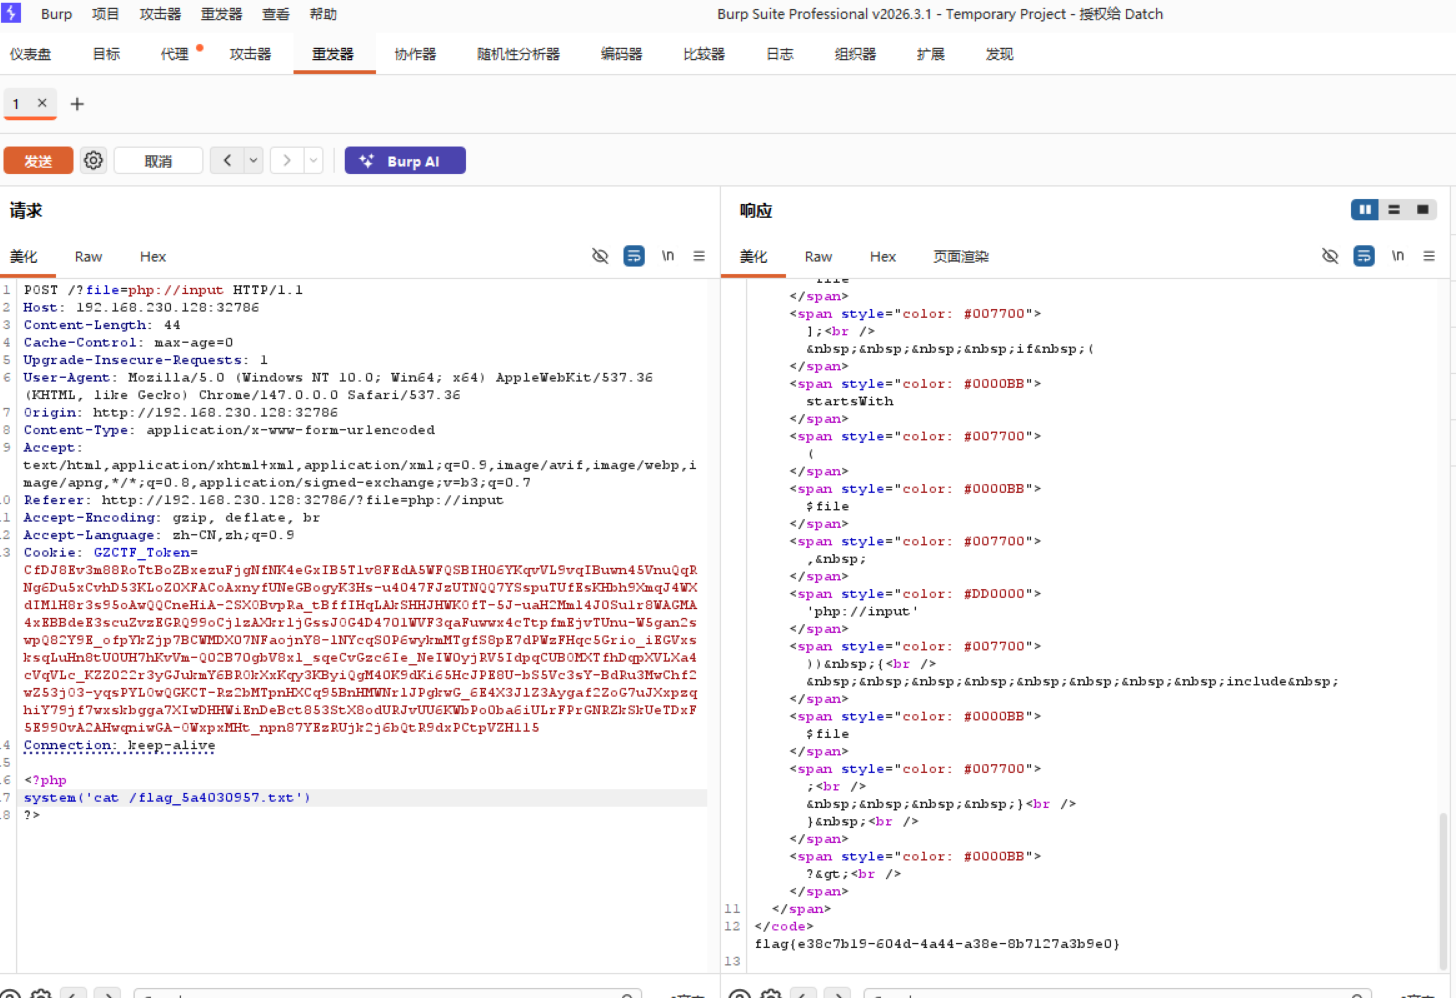Open the Burp menu
The width and height of the screenshot is (1456, 998).
[x=56, y=14]
